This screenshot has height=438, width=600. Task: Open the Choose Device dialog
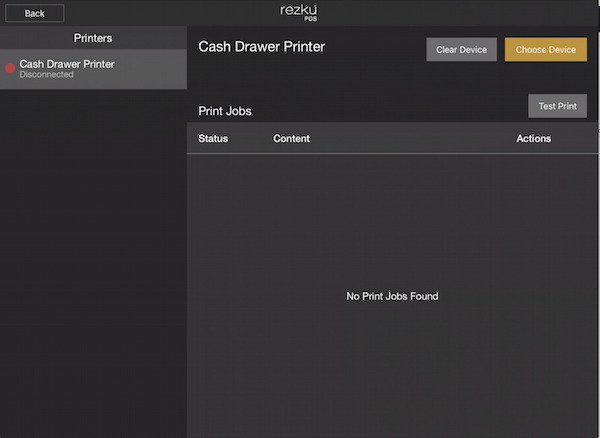546,50
